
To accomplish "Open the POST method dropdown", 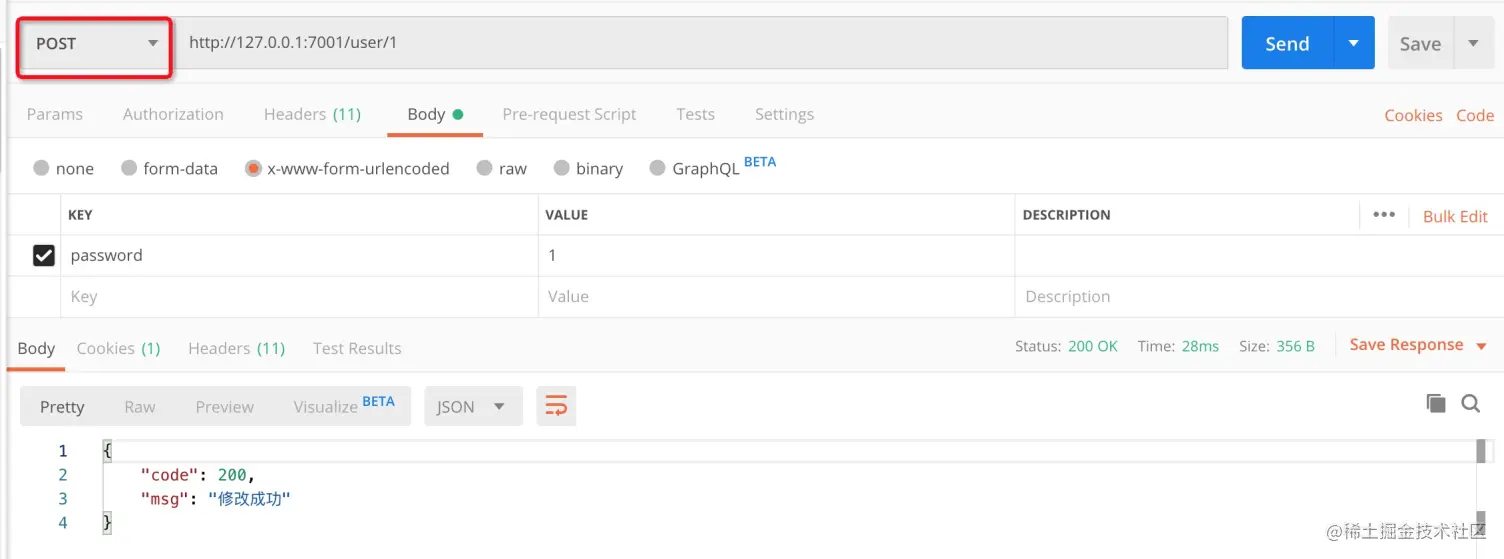I will pyautogui.click(x=96, y=44).
